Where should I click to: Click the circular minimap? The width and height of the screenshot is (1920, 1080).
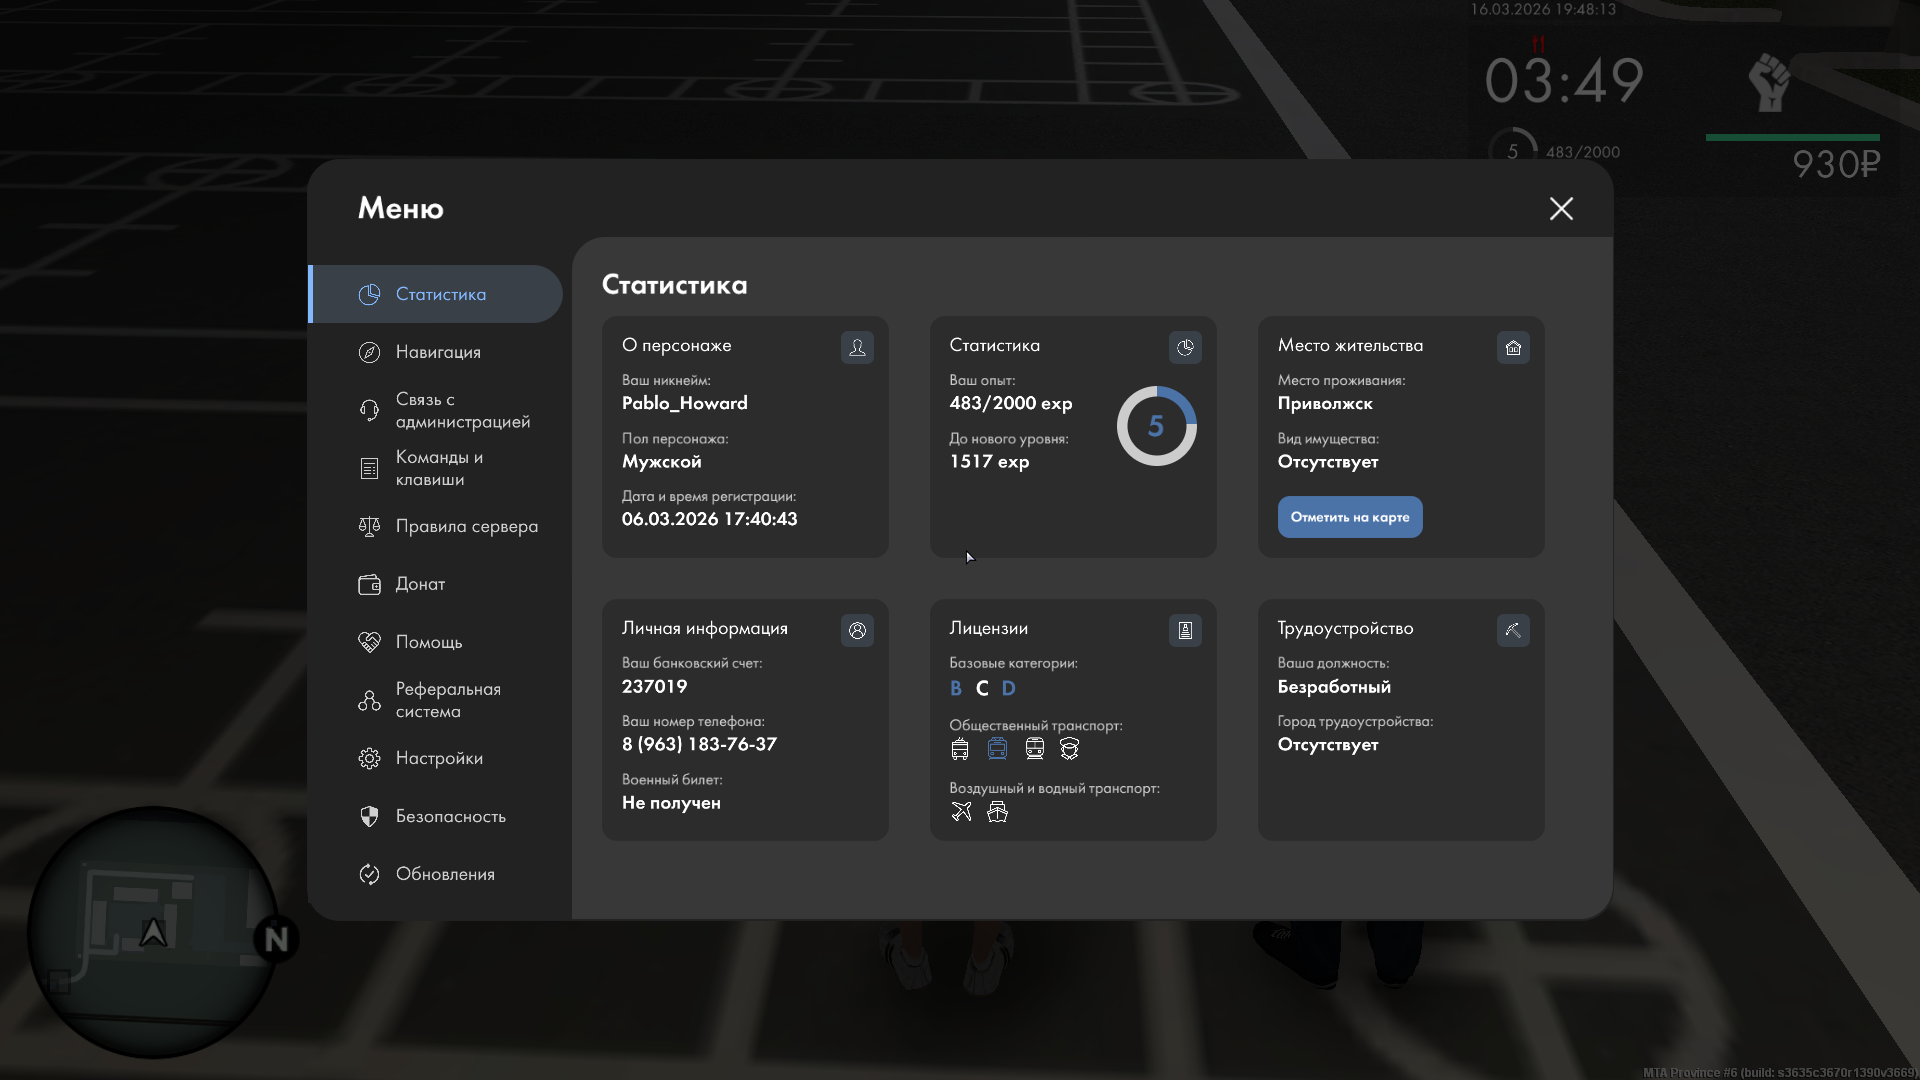coord(152,932)
